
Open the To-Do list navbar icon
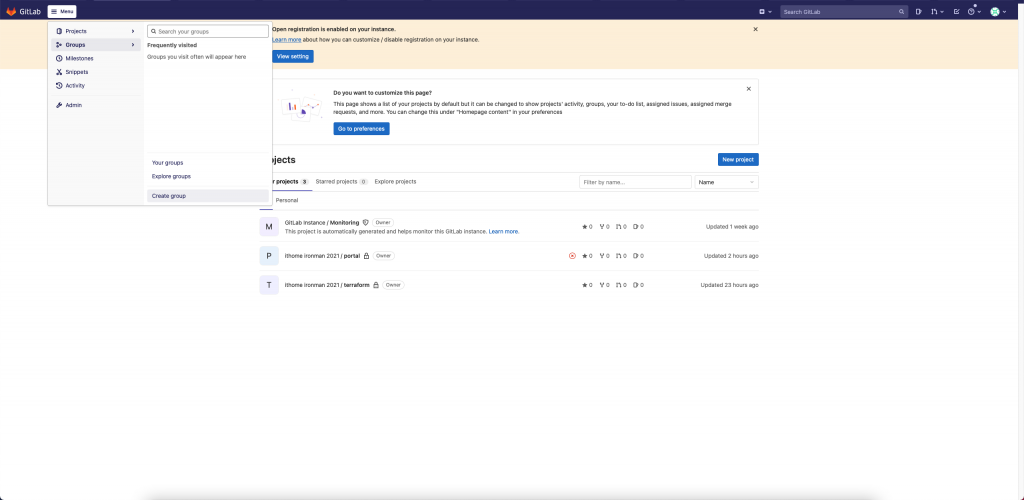[x=957, y=12]
